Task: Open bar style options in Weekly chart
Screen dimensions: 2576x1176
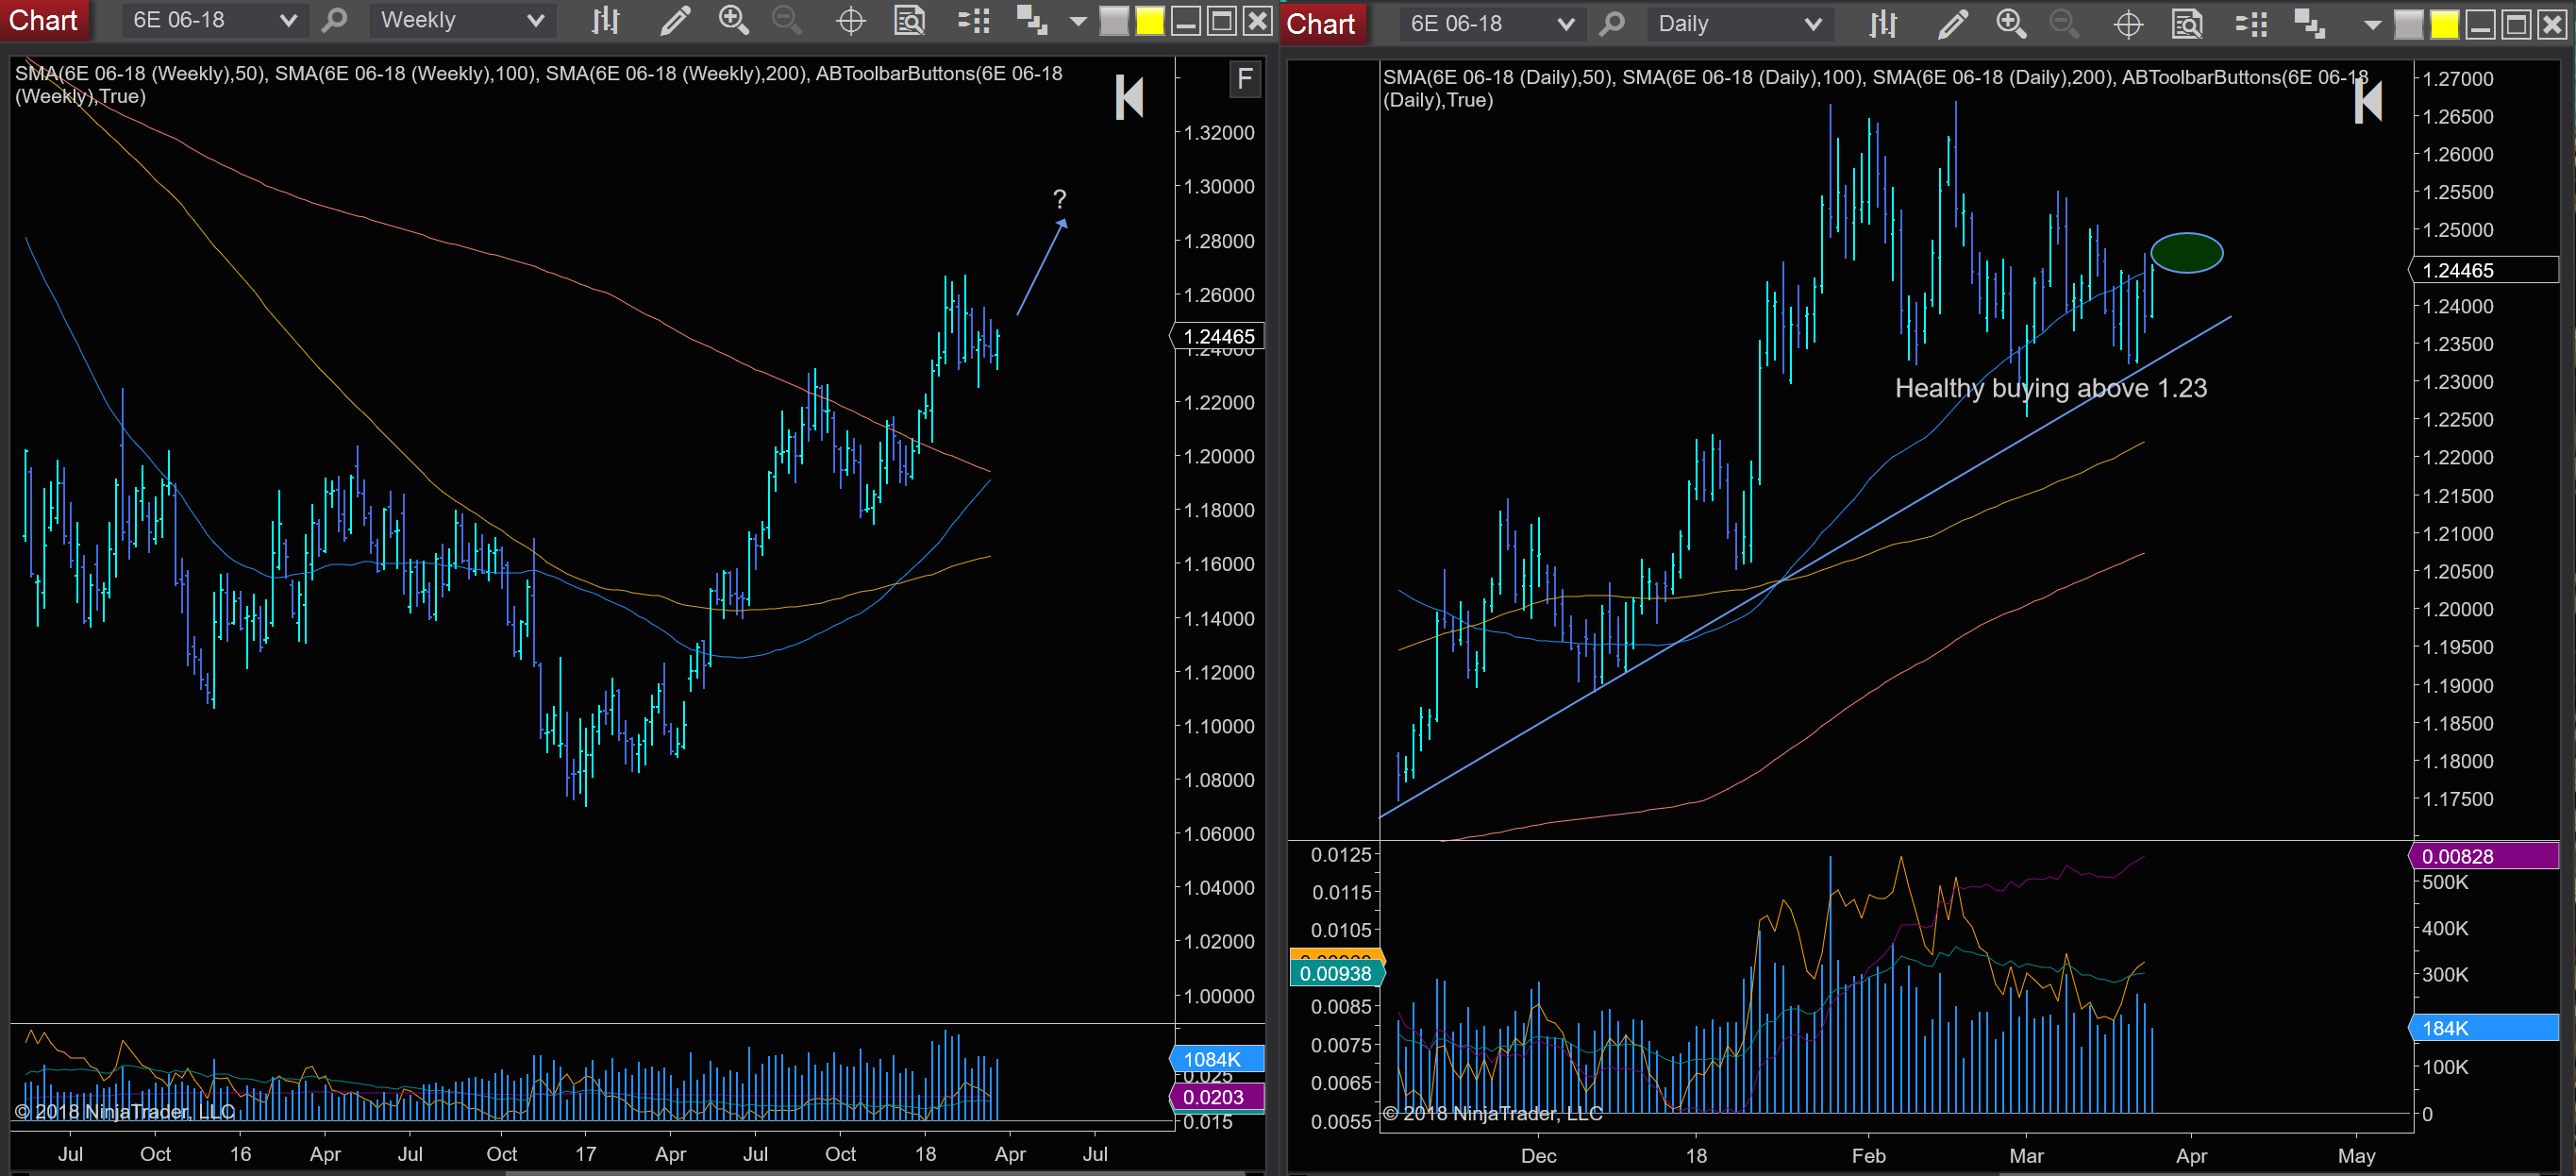Action: (x=605, y=20)
